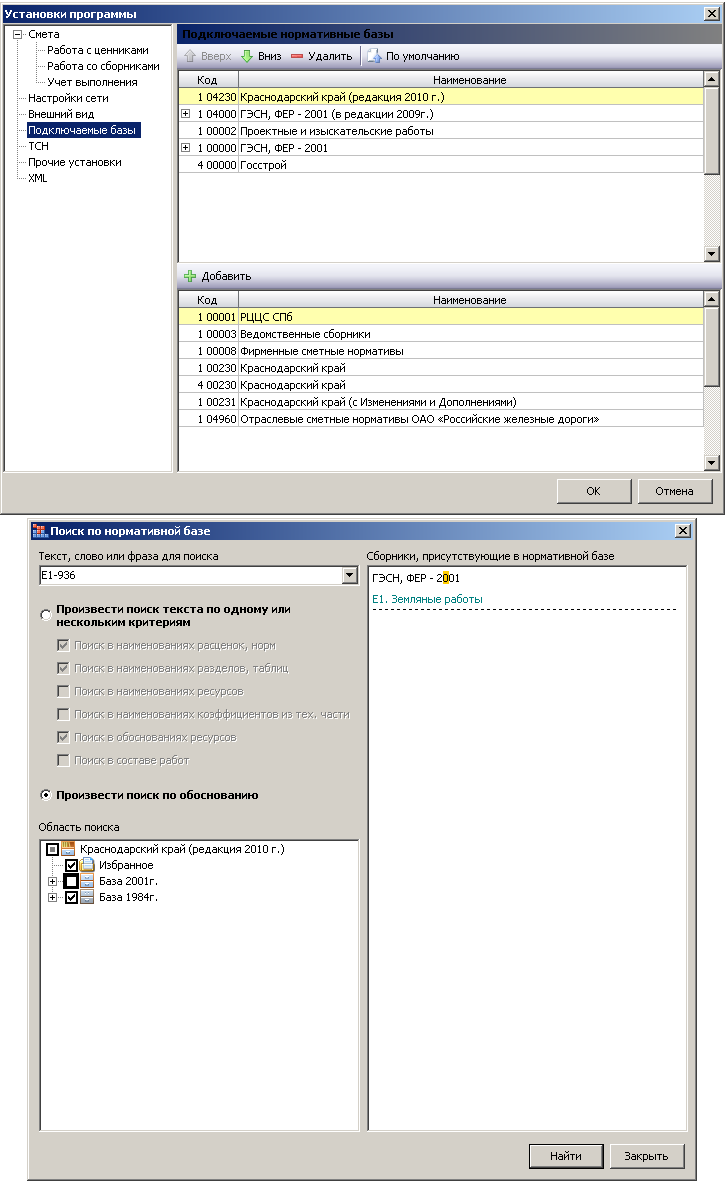
Task: Open the search text dropdown arrow
Action: coord(349,575)
